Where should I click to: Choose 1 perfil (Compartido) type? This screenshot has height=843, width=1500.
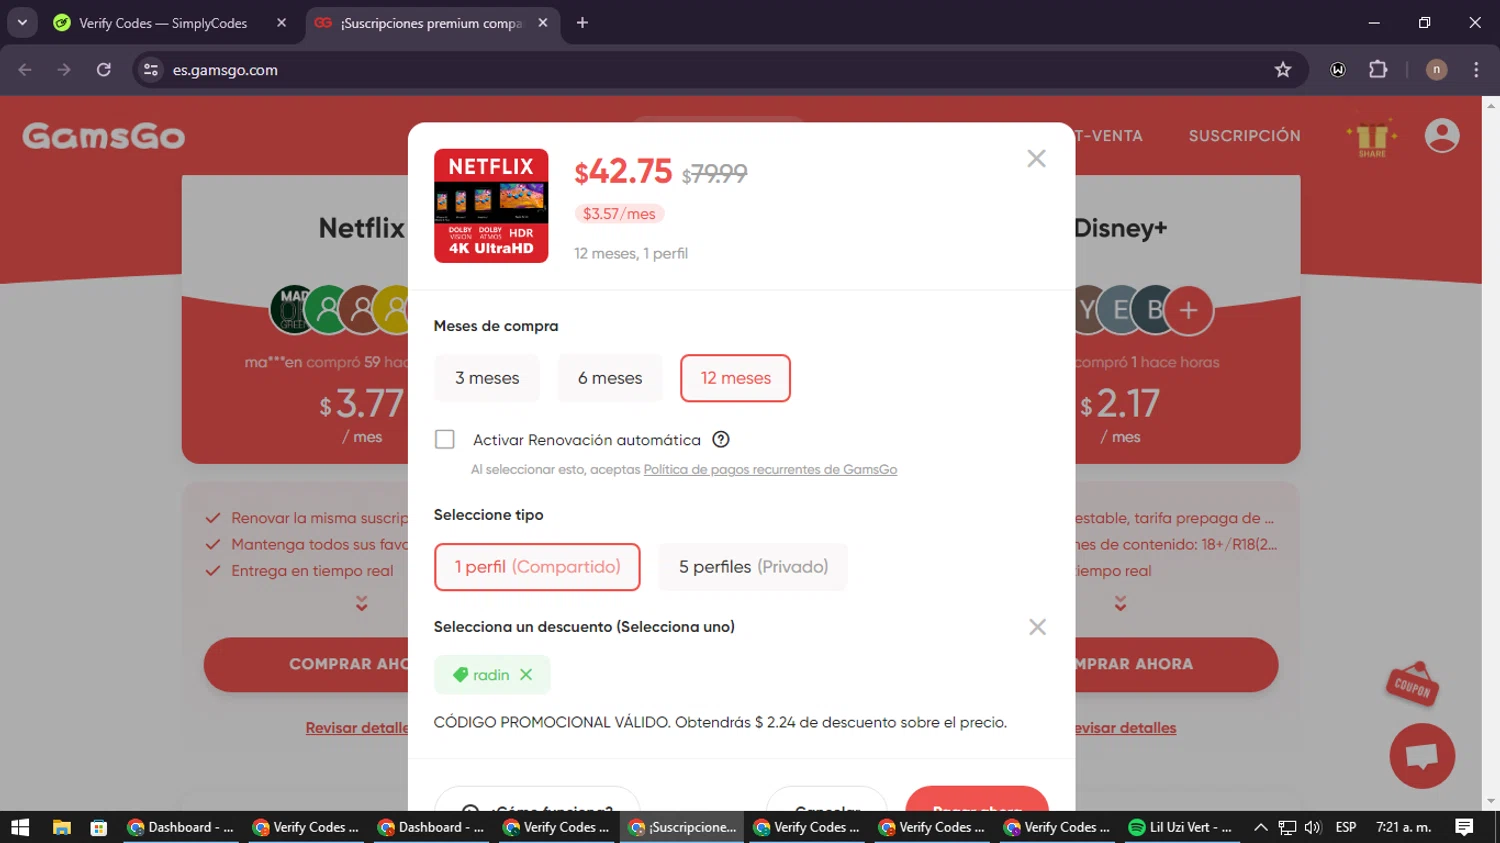click(537, 567)
